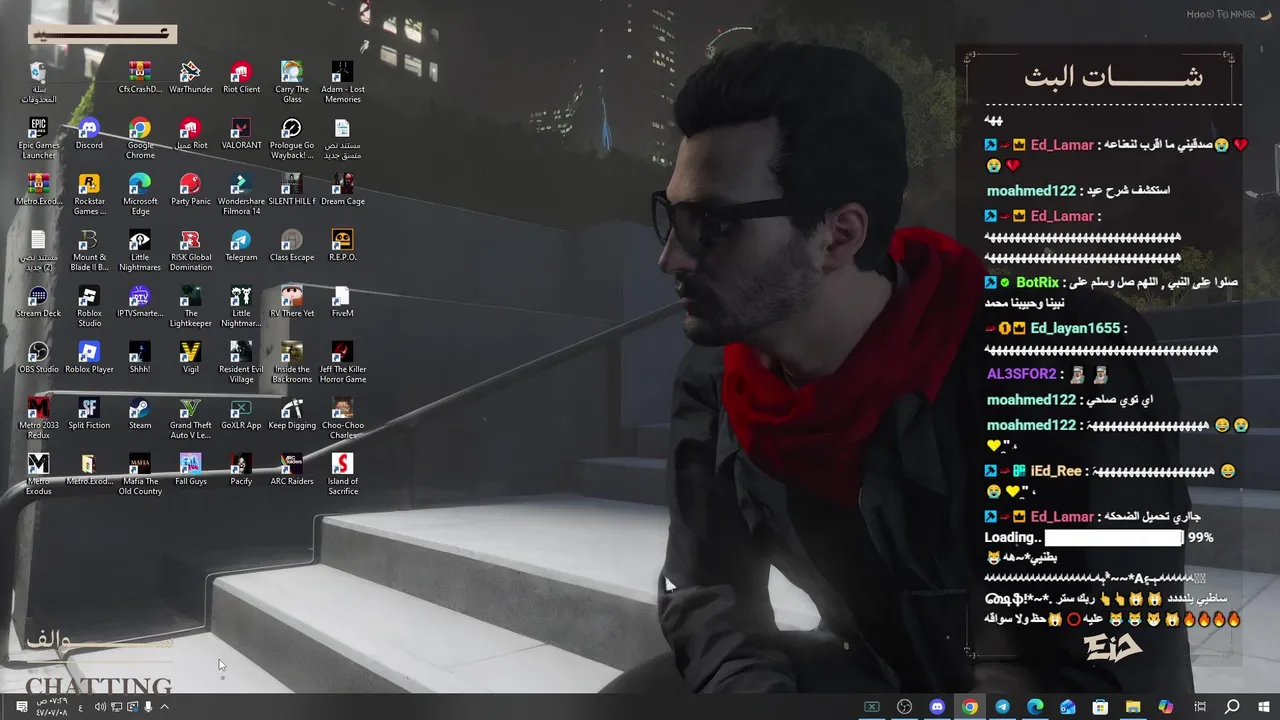This screenshot has height=720, width=1280.
Task: Open the Microsoft Edge desktop shortcut
Action: [140, 194]
